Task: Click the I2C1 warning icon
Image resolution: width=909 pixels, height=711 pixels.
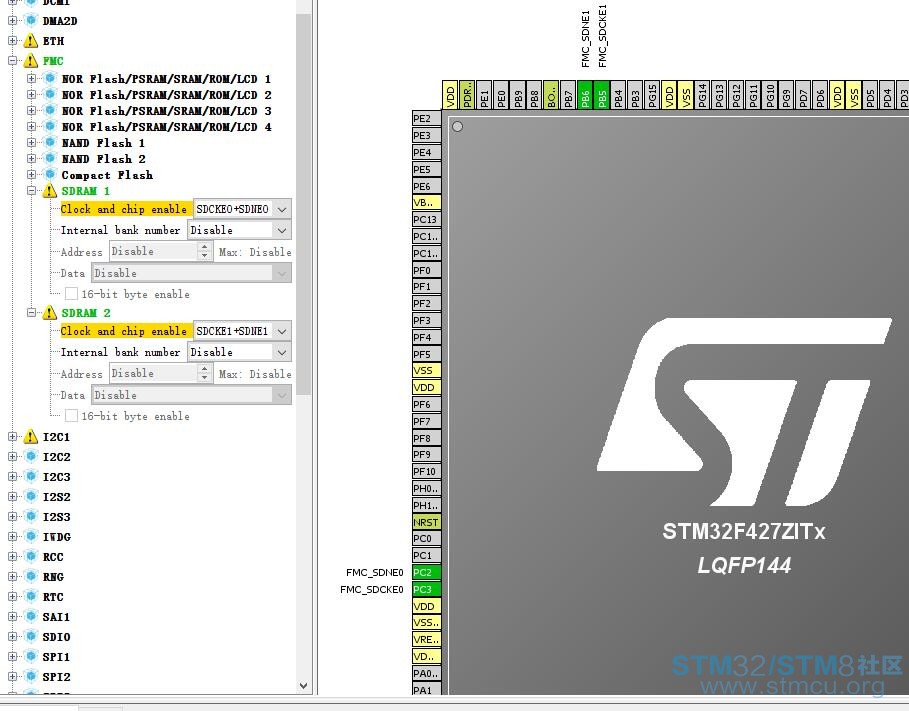Action: 30,437
